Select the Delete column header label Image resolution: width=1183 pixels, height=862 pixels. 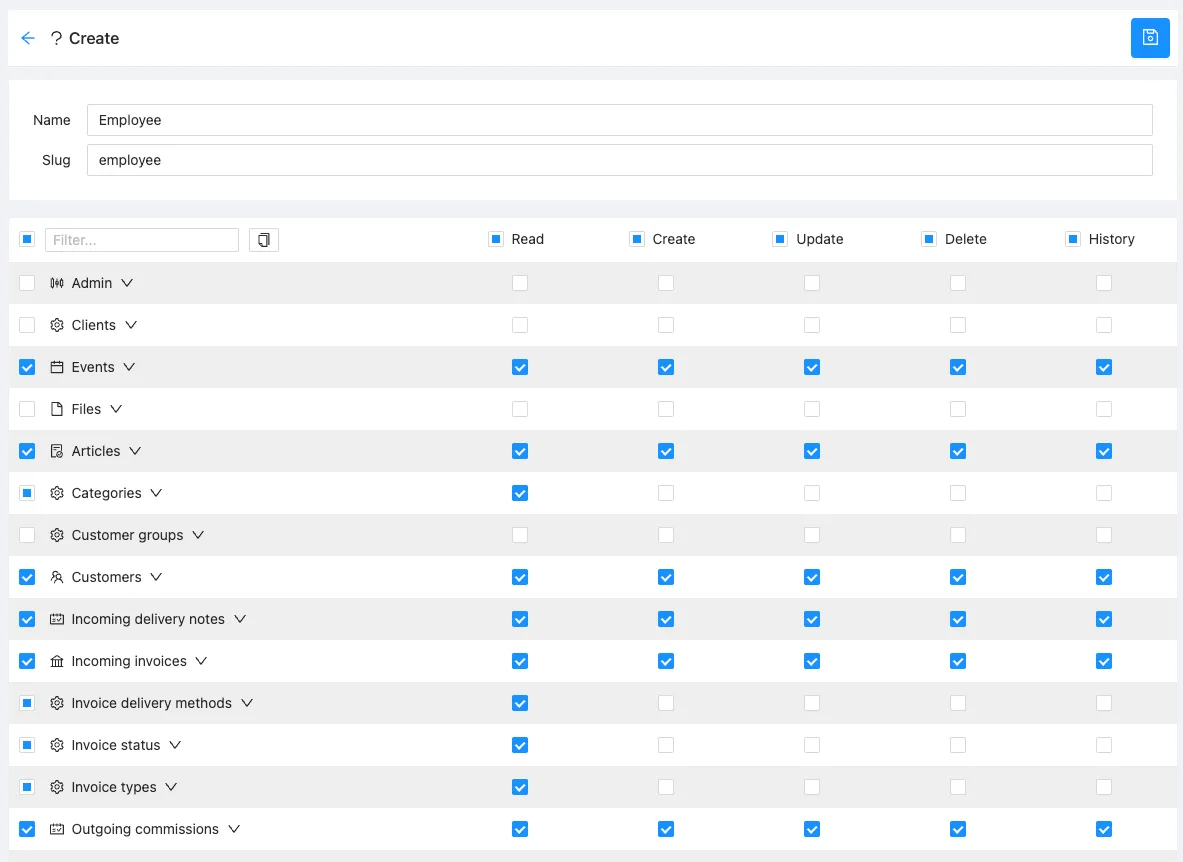click(966, 239)
